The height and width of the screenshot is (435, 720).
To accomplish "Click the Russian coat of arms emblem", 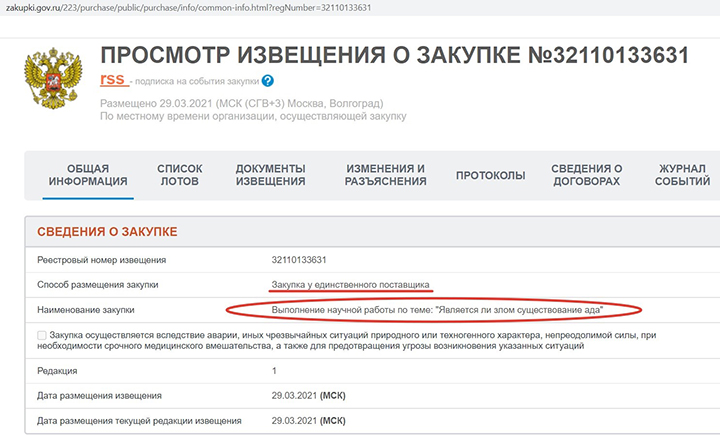I will (x=53, y=78).
